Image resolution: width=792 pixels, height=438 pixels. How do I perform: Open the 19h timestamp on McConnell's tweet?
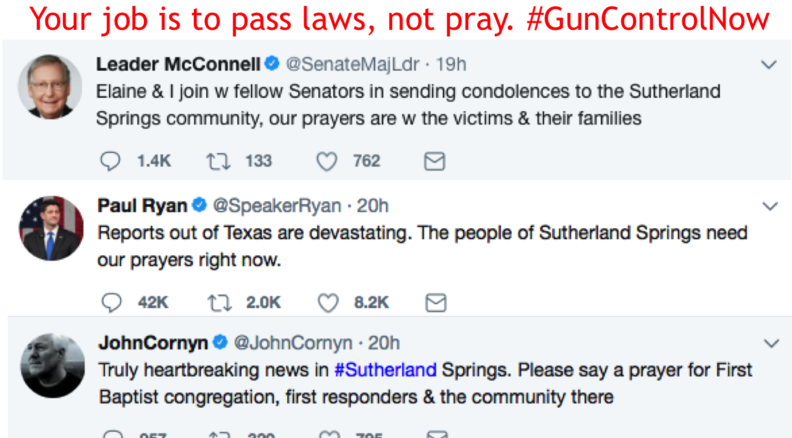[x=452, y=64]
